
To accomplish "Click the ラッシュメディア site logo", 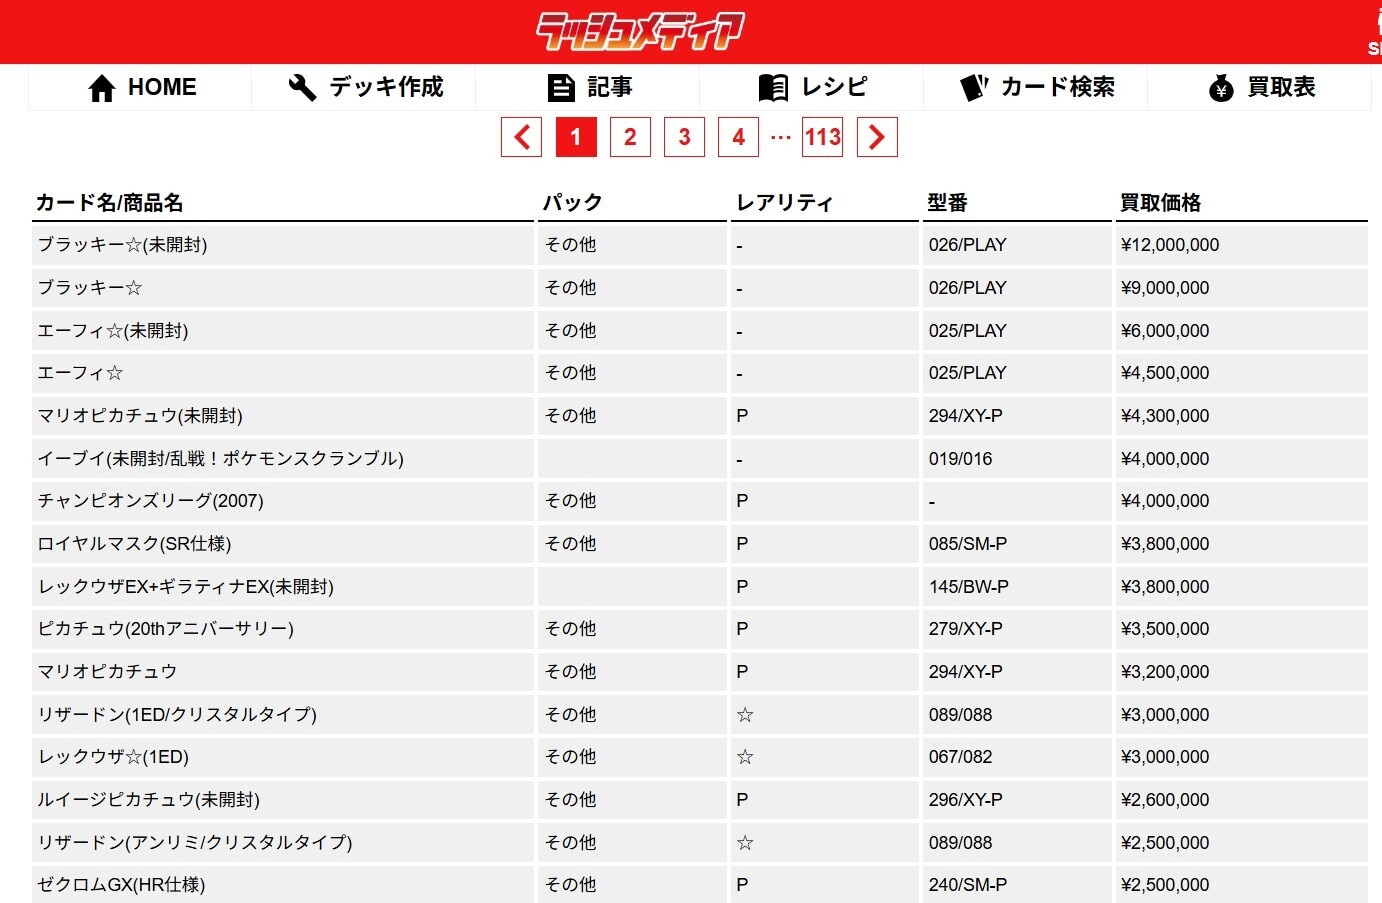I will pos(640,31).
